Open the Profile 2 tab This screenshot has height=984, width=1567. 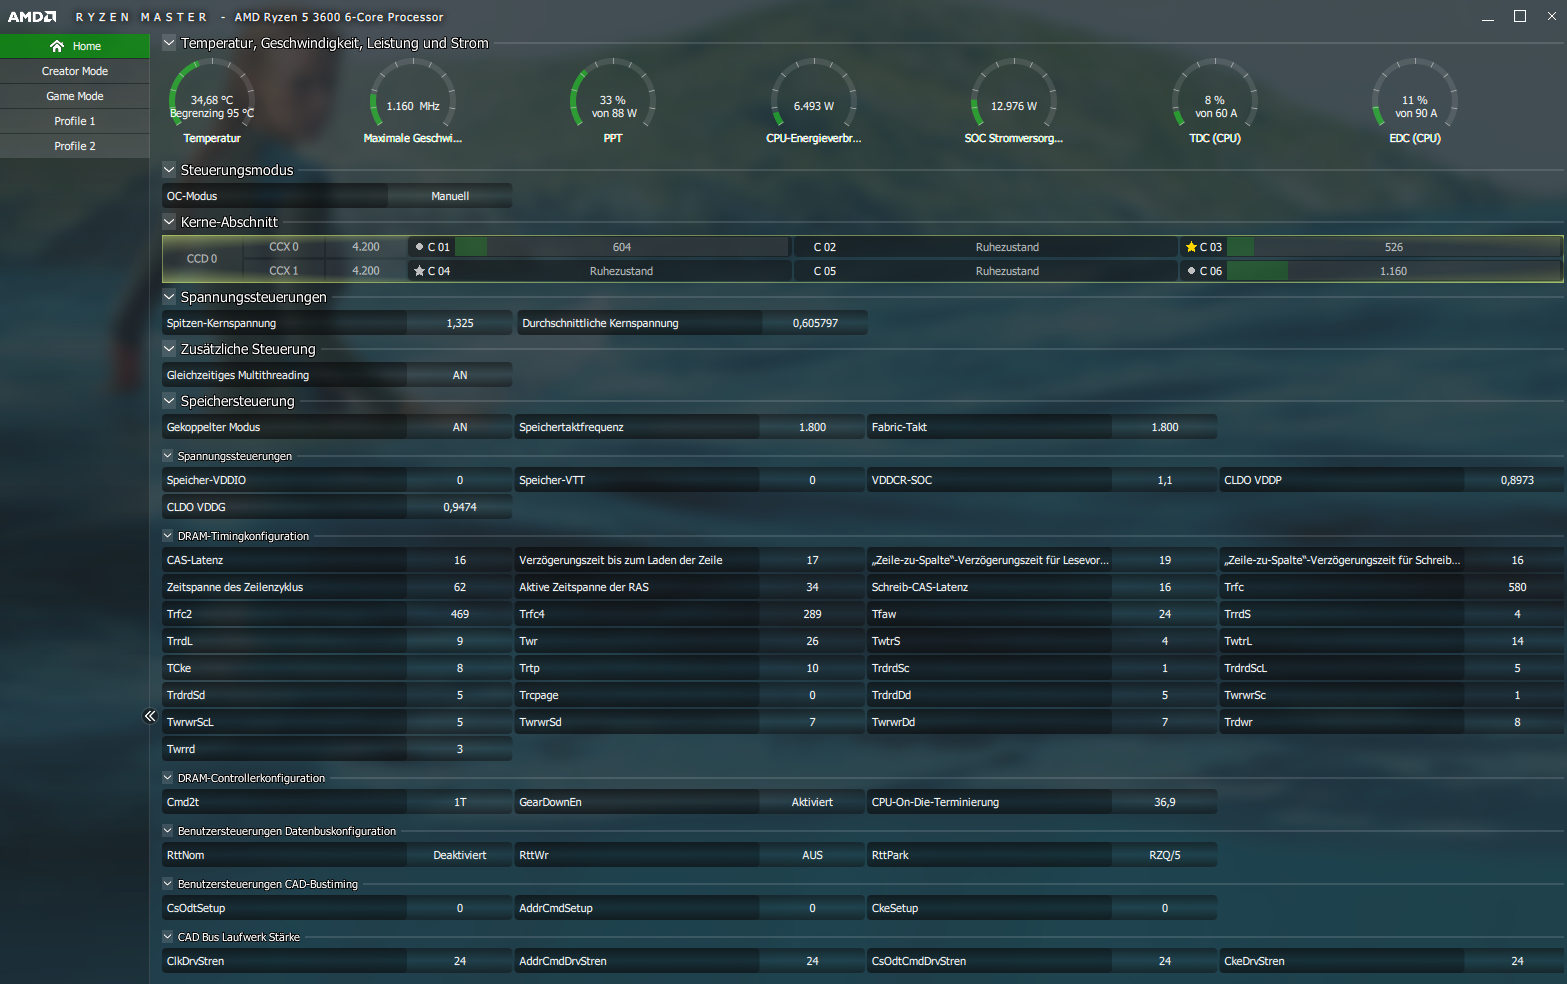click(75, 146)
